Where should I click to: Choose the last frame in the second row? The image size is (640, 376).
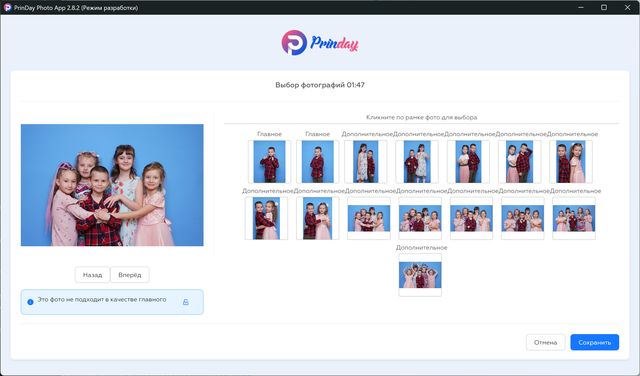[574, 218]
